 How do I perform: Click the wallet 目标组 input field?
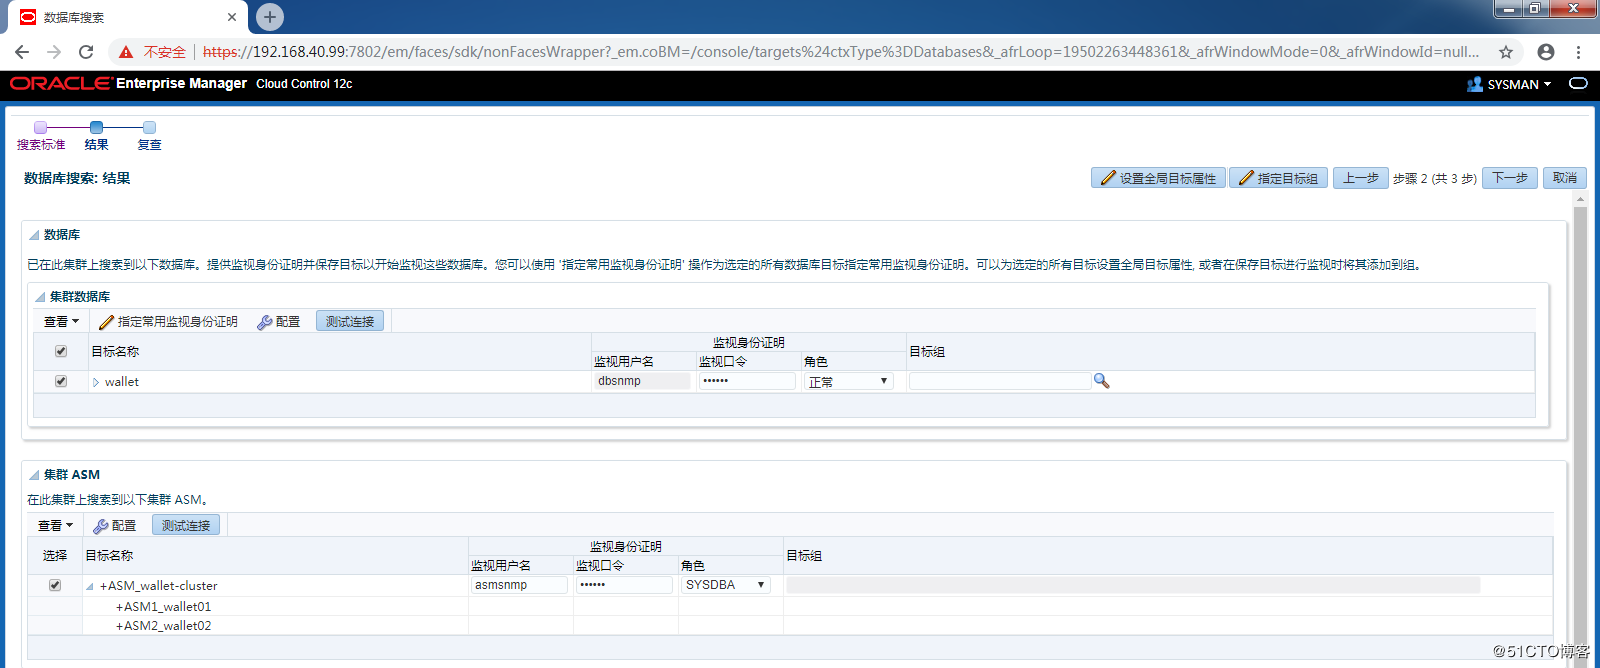[x=1000, y=381]
